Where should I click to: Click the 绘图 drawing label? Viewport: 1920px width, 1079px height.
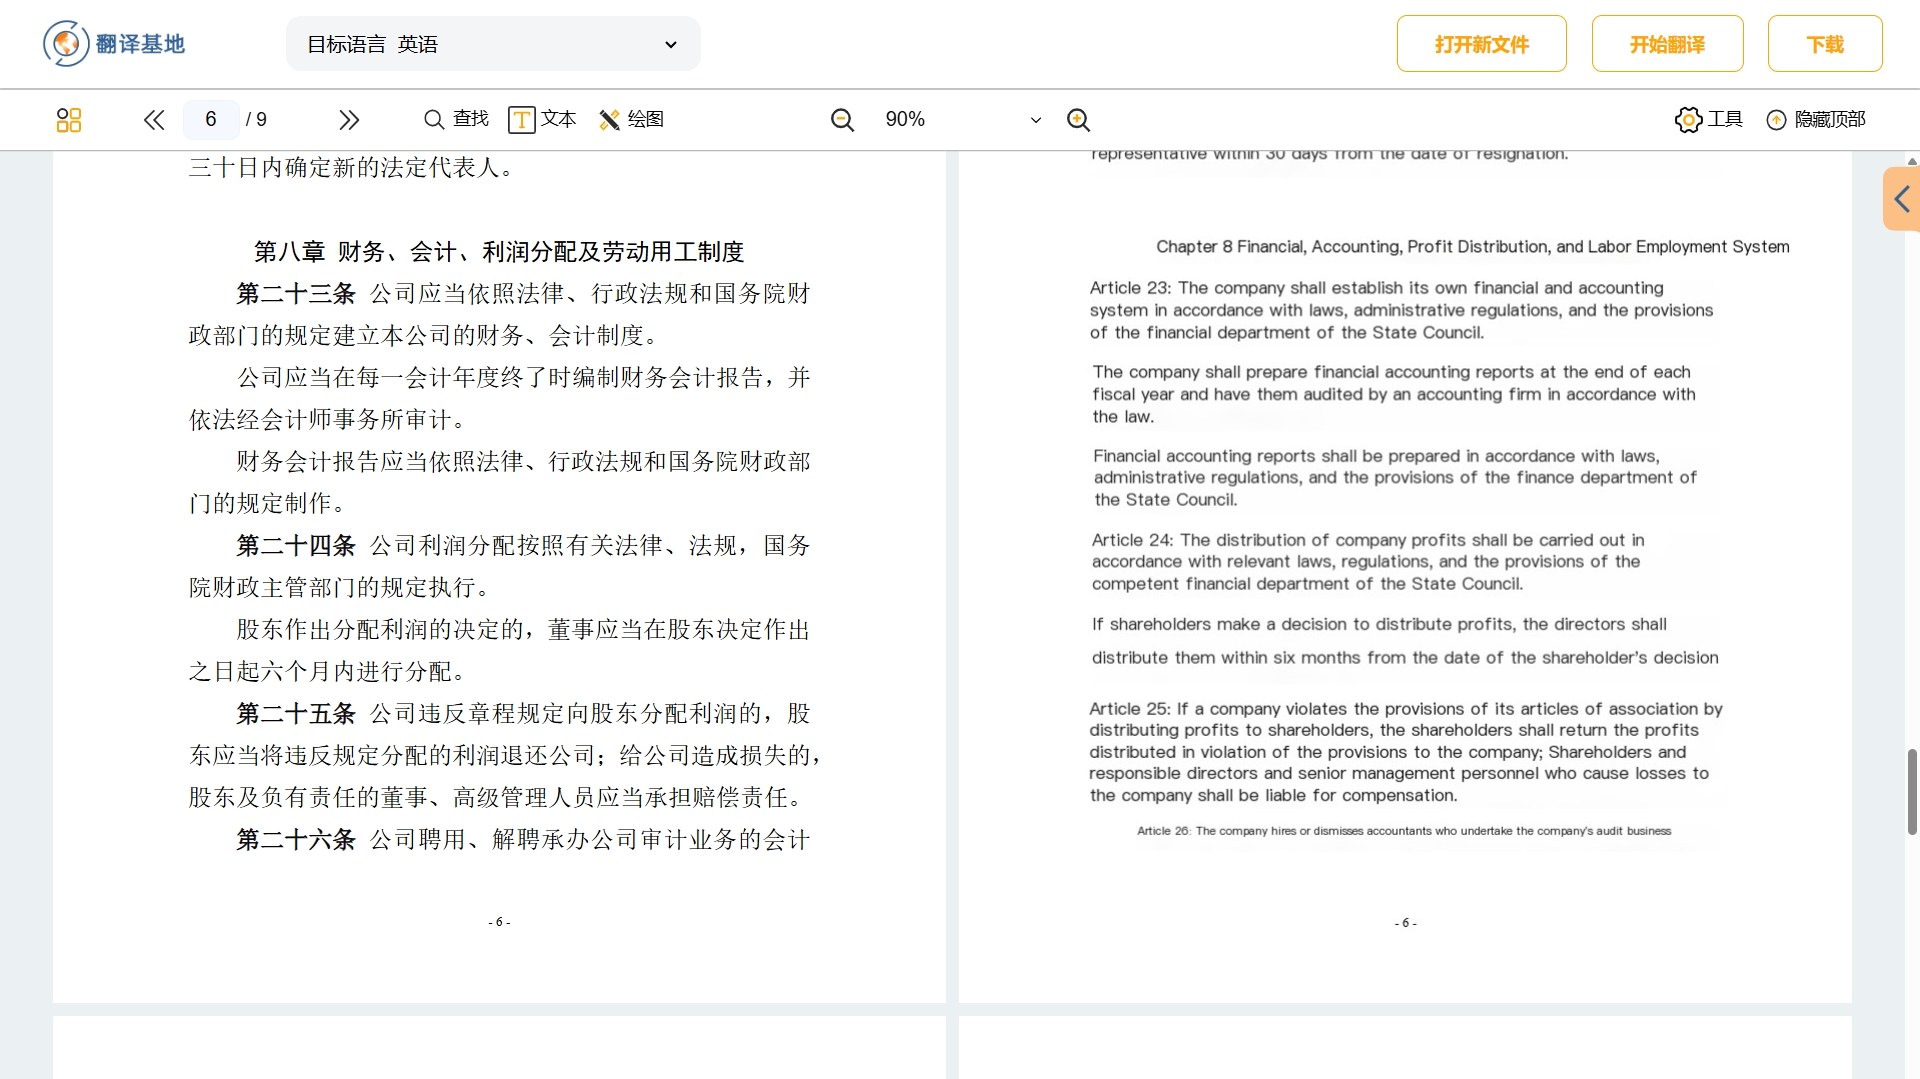(x=645, y=119)
